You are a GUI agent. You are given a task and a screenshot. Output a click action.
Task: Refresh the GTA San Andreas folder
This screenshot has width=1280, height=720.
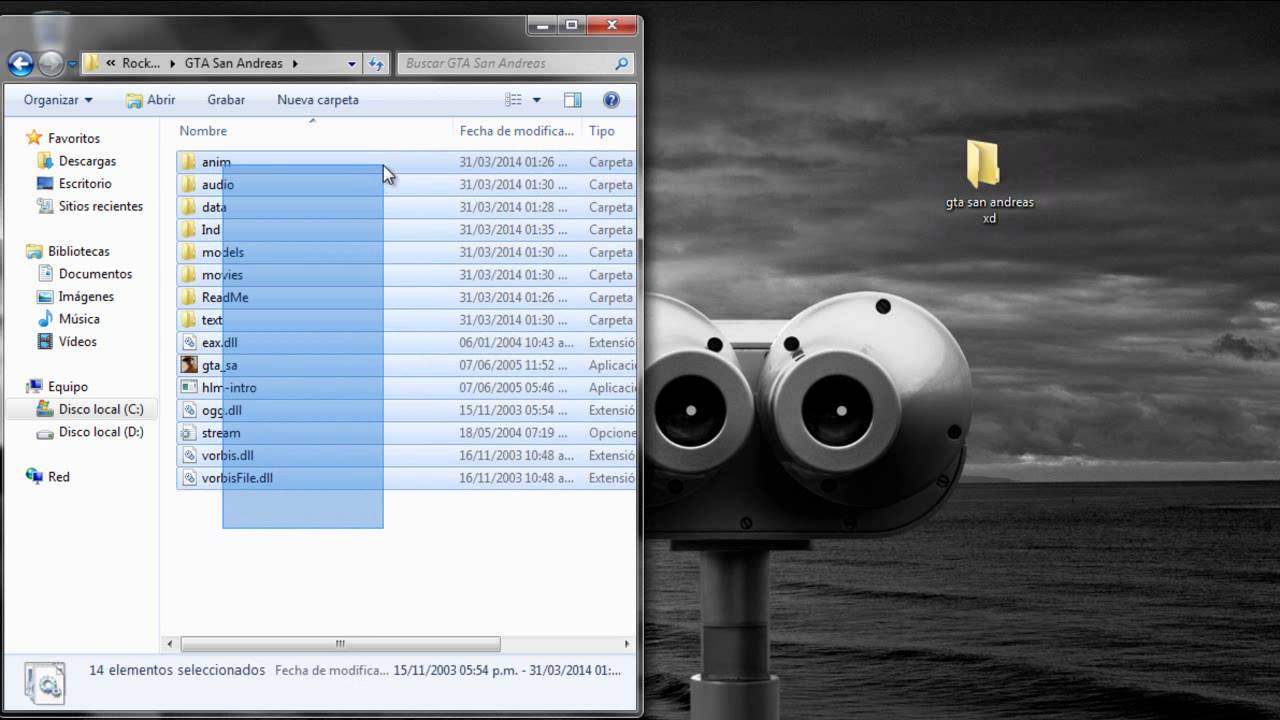click(376, 63)
